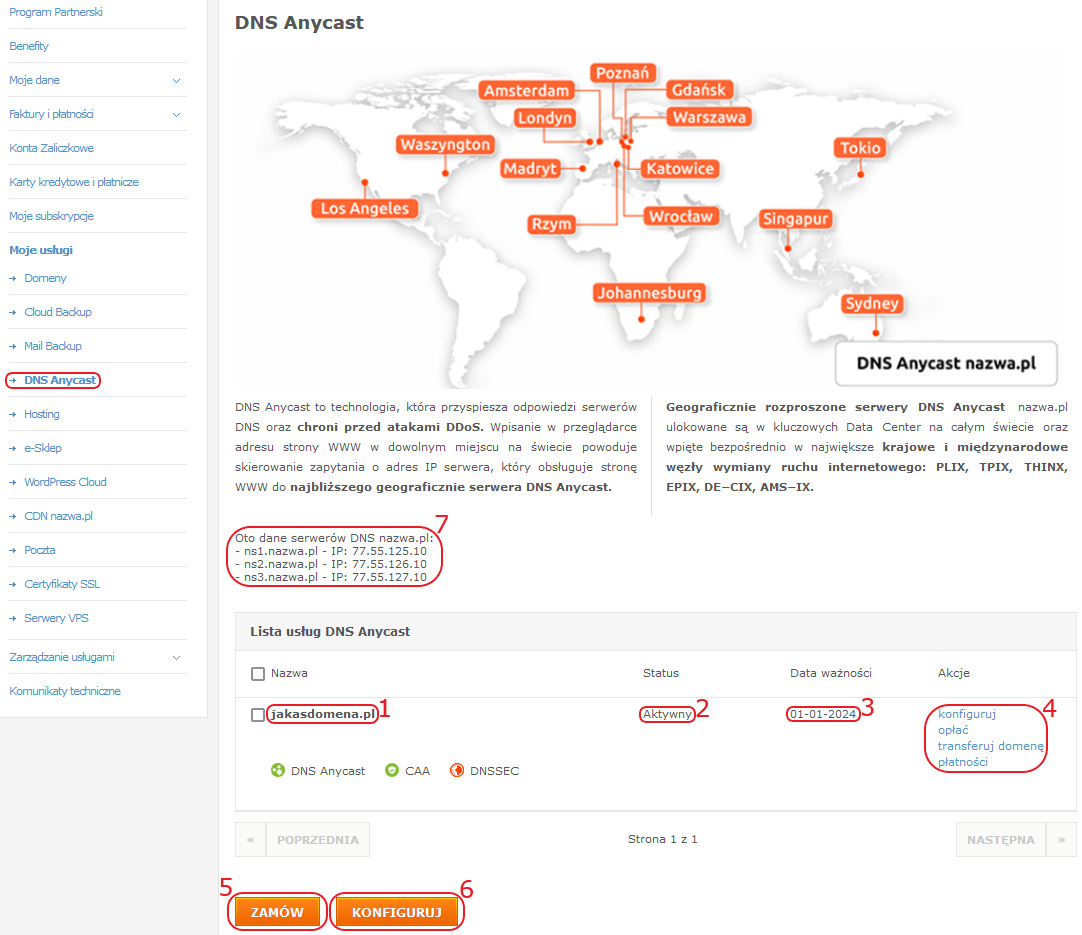Click the CAA green checkmark icon
This screenshot has height=935, width=1082.
[x=392, y=770]
